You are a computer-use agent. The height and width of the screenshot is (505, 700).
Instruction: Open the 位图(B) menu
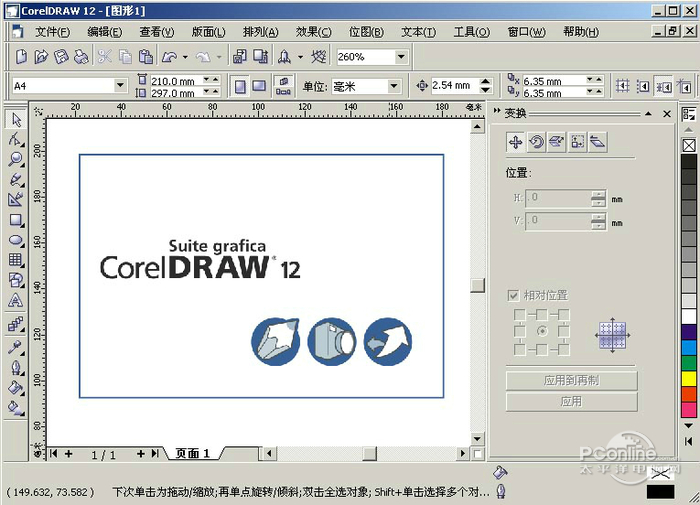(366, 32)
